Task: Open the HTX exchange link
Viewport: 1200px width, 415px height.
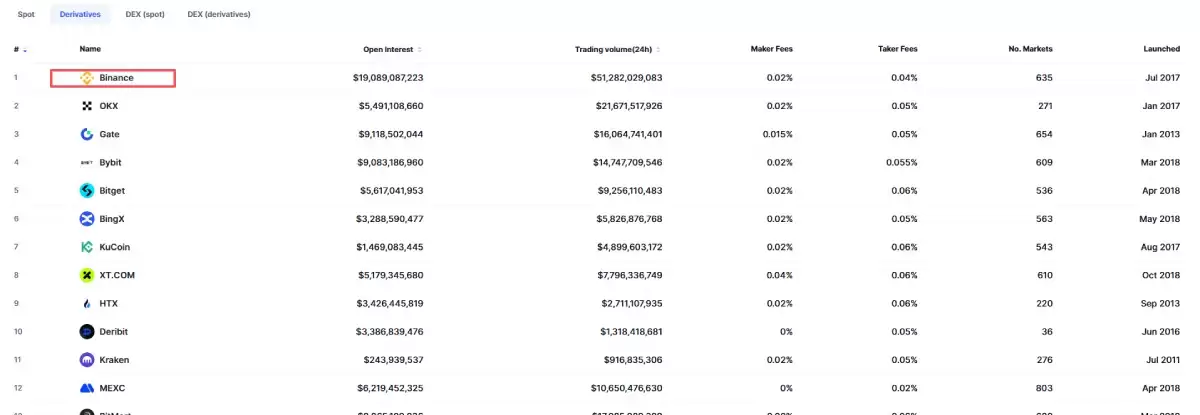Action: 109,303
